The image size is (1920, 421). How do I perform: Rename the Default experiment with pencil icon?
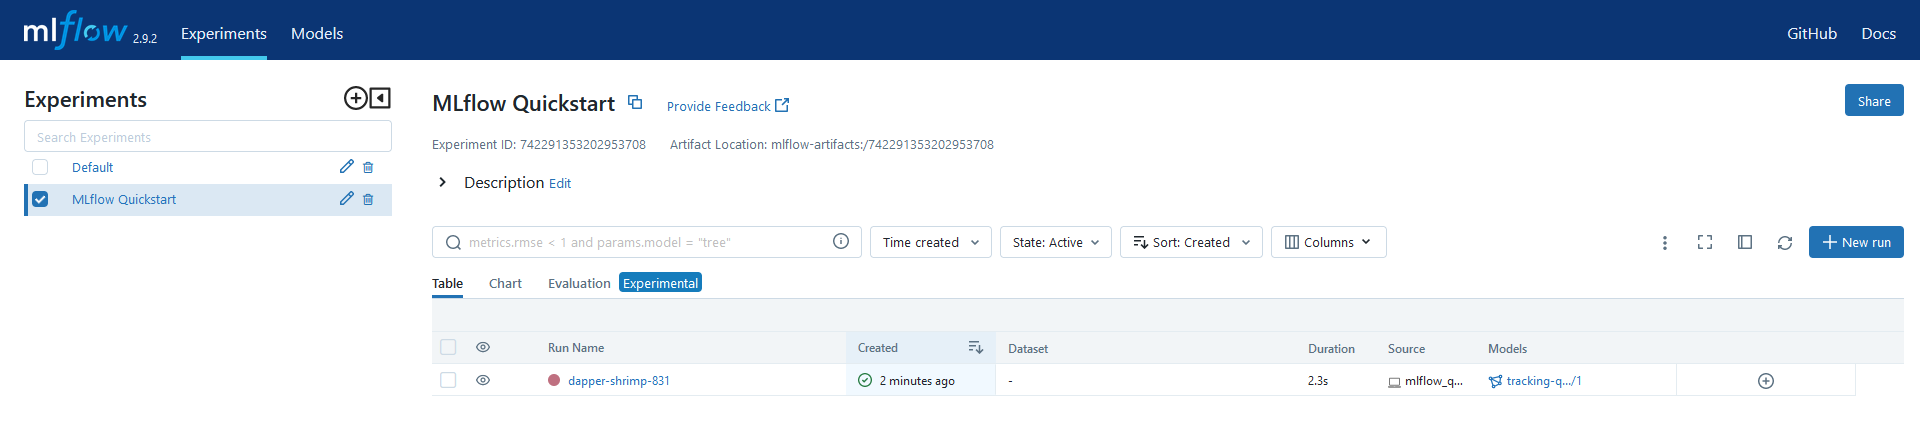click(x=347, y=167)
